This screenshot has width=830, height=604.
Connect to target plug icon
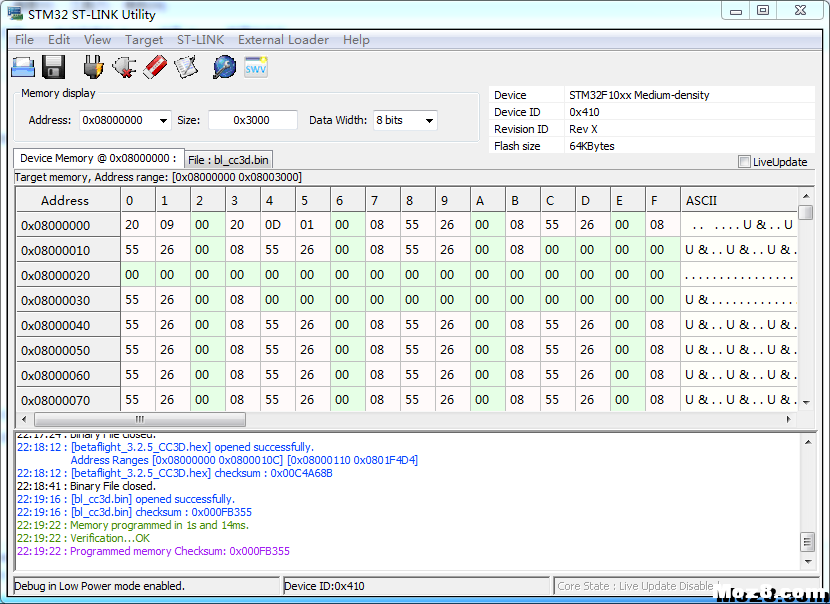[93, 67]
